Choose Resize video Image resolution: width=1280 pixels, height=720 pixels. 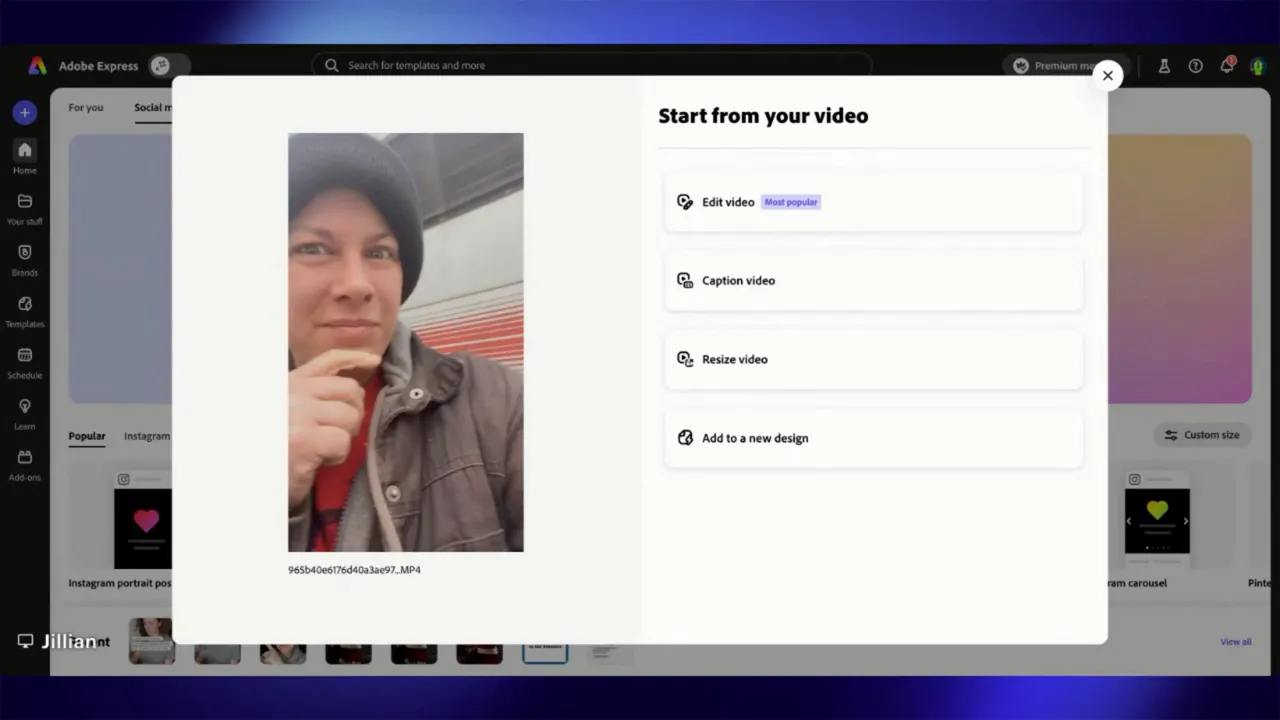[x=872, y=359]
